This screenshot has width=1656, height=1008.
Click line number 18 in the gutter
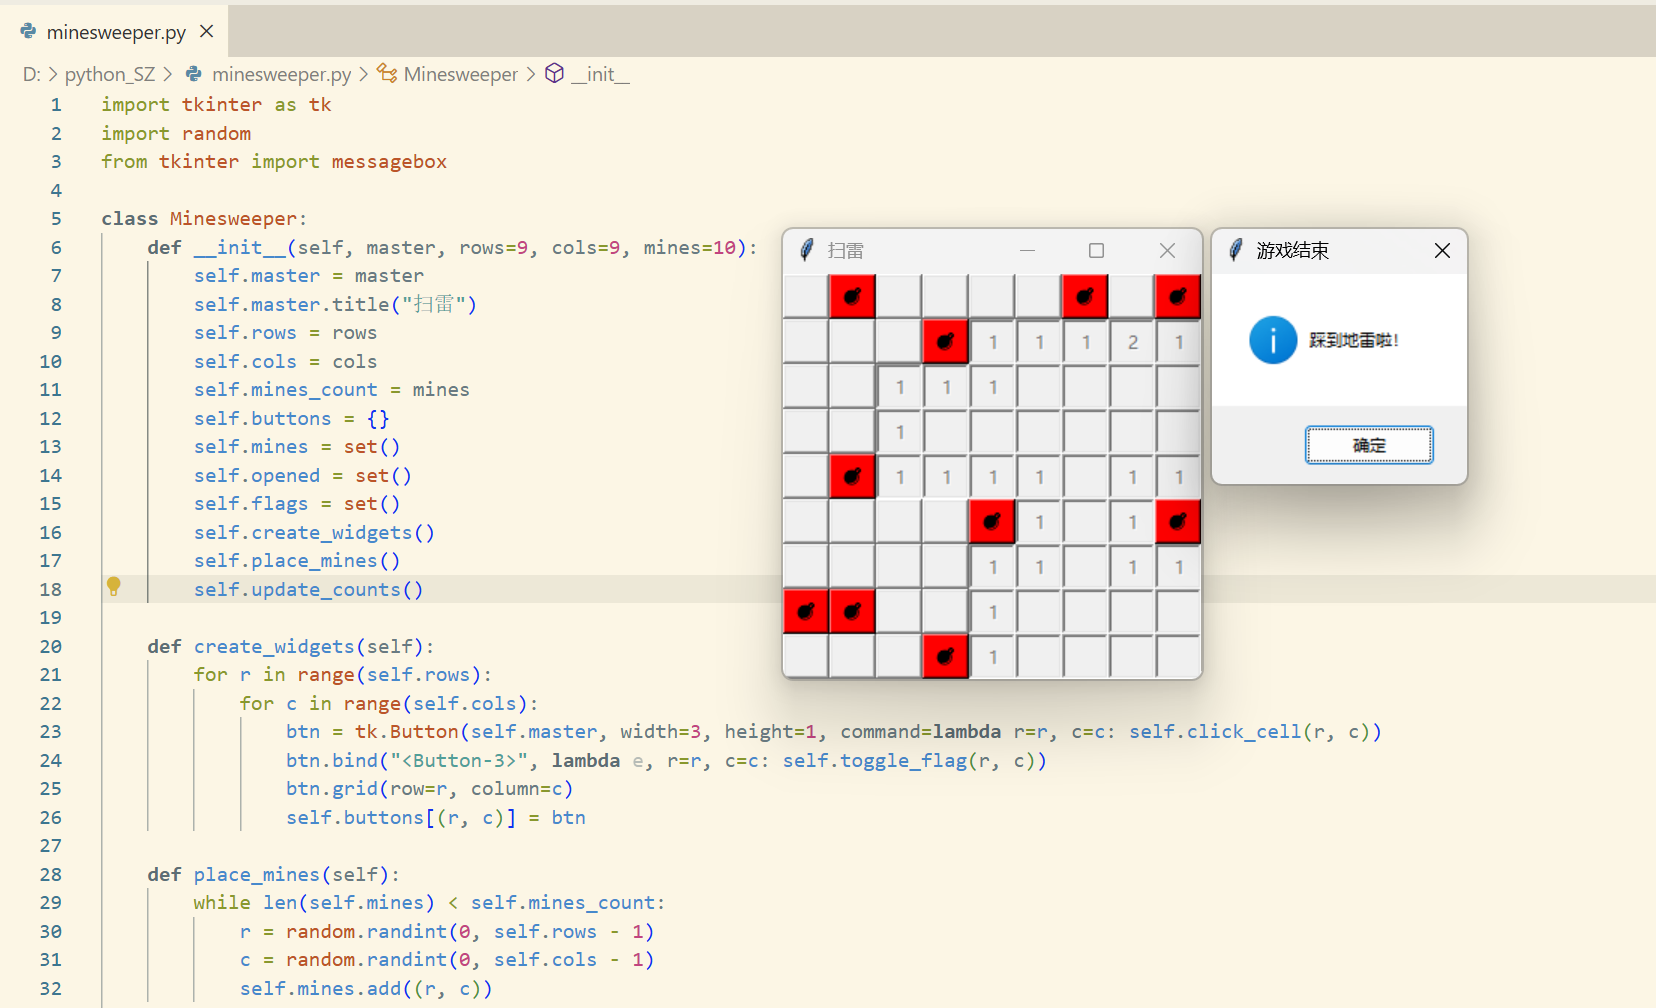click(x=51, y=589)
